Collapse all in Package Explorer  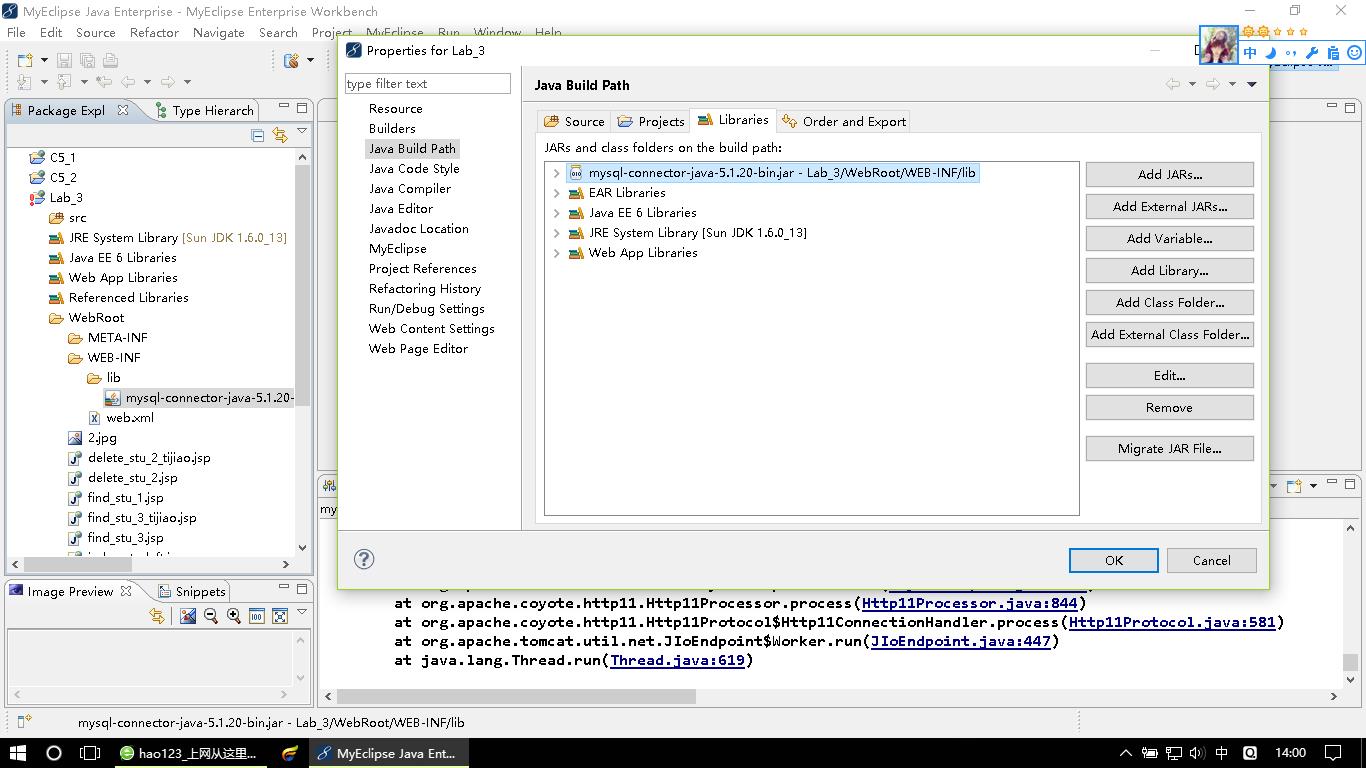coord(257,135)
